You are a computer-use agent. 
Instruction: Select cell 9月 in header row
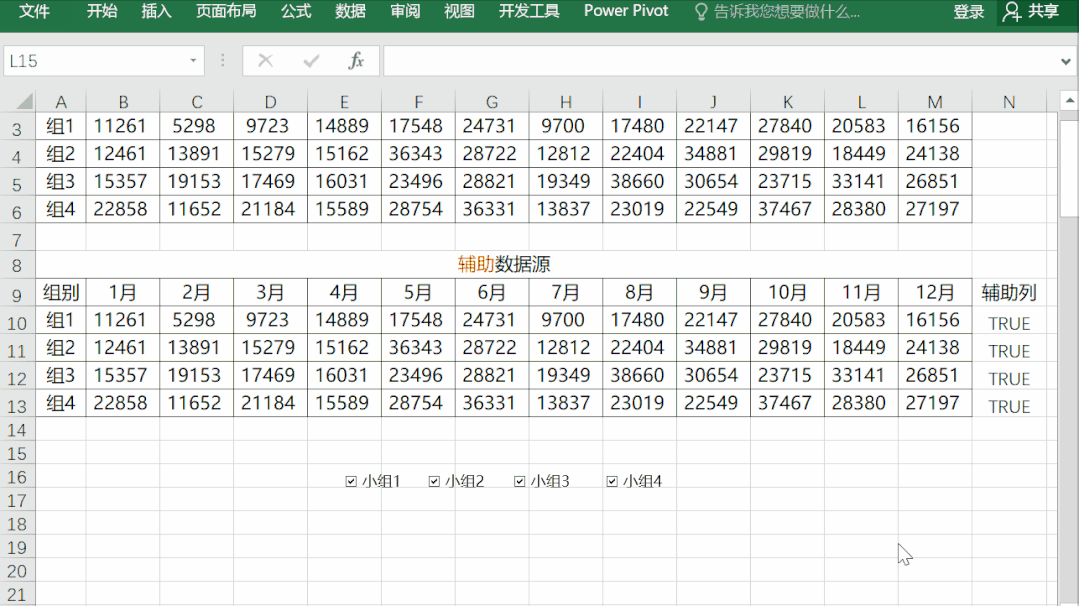point(713,292)
